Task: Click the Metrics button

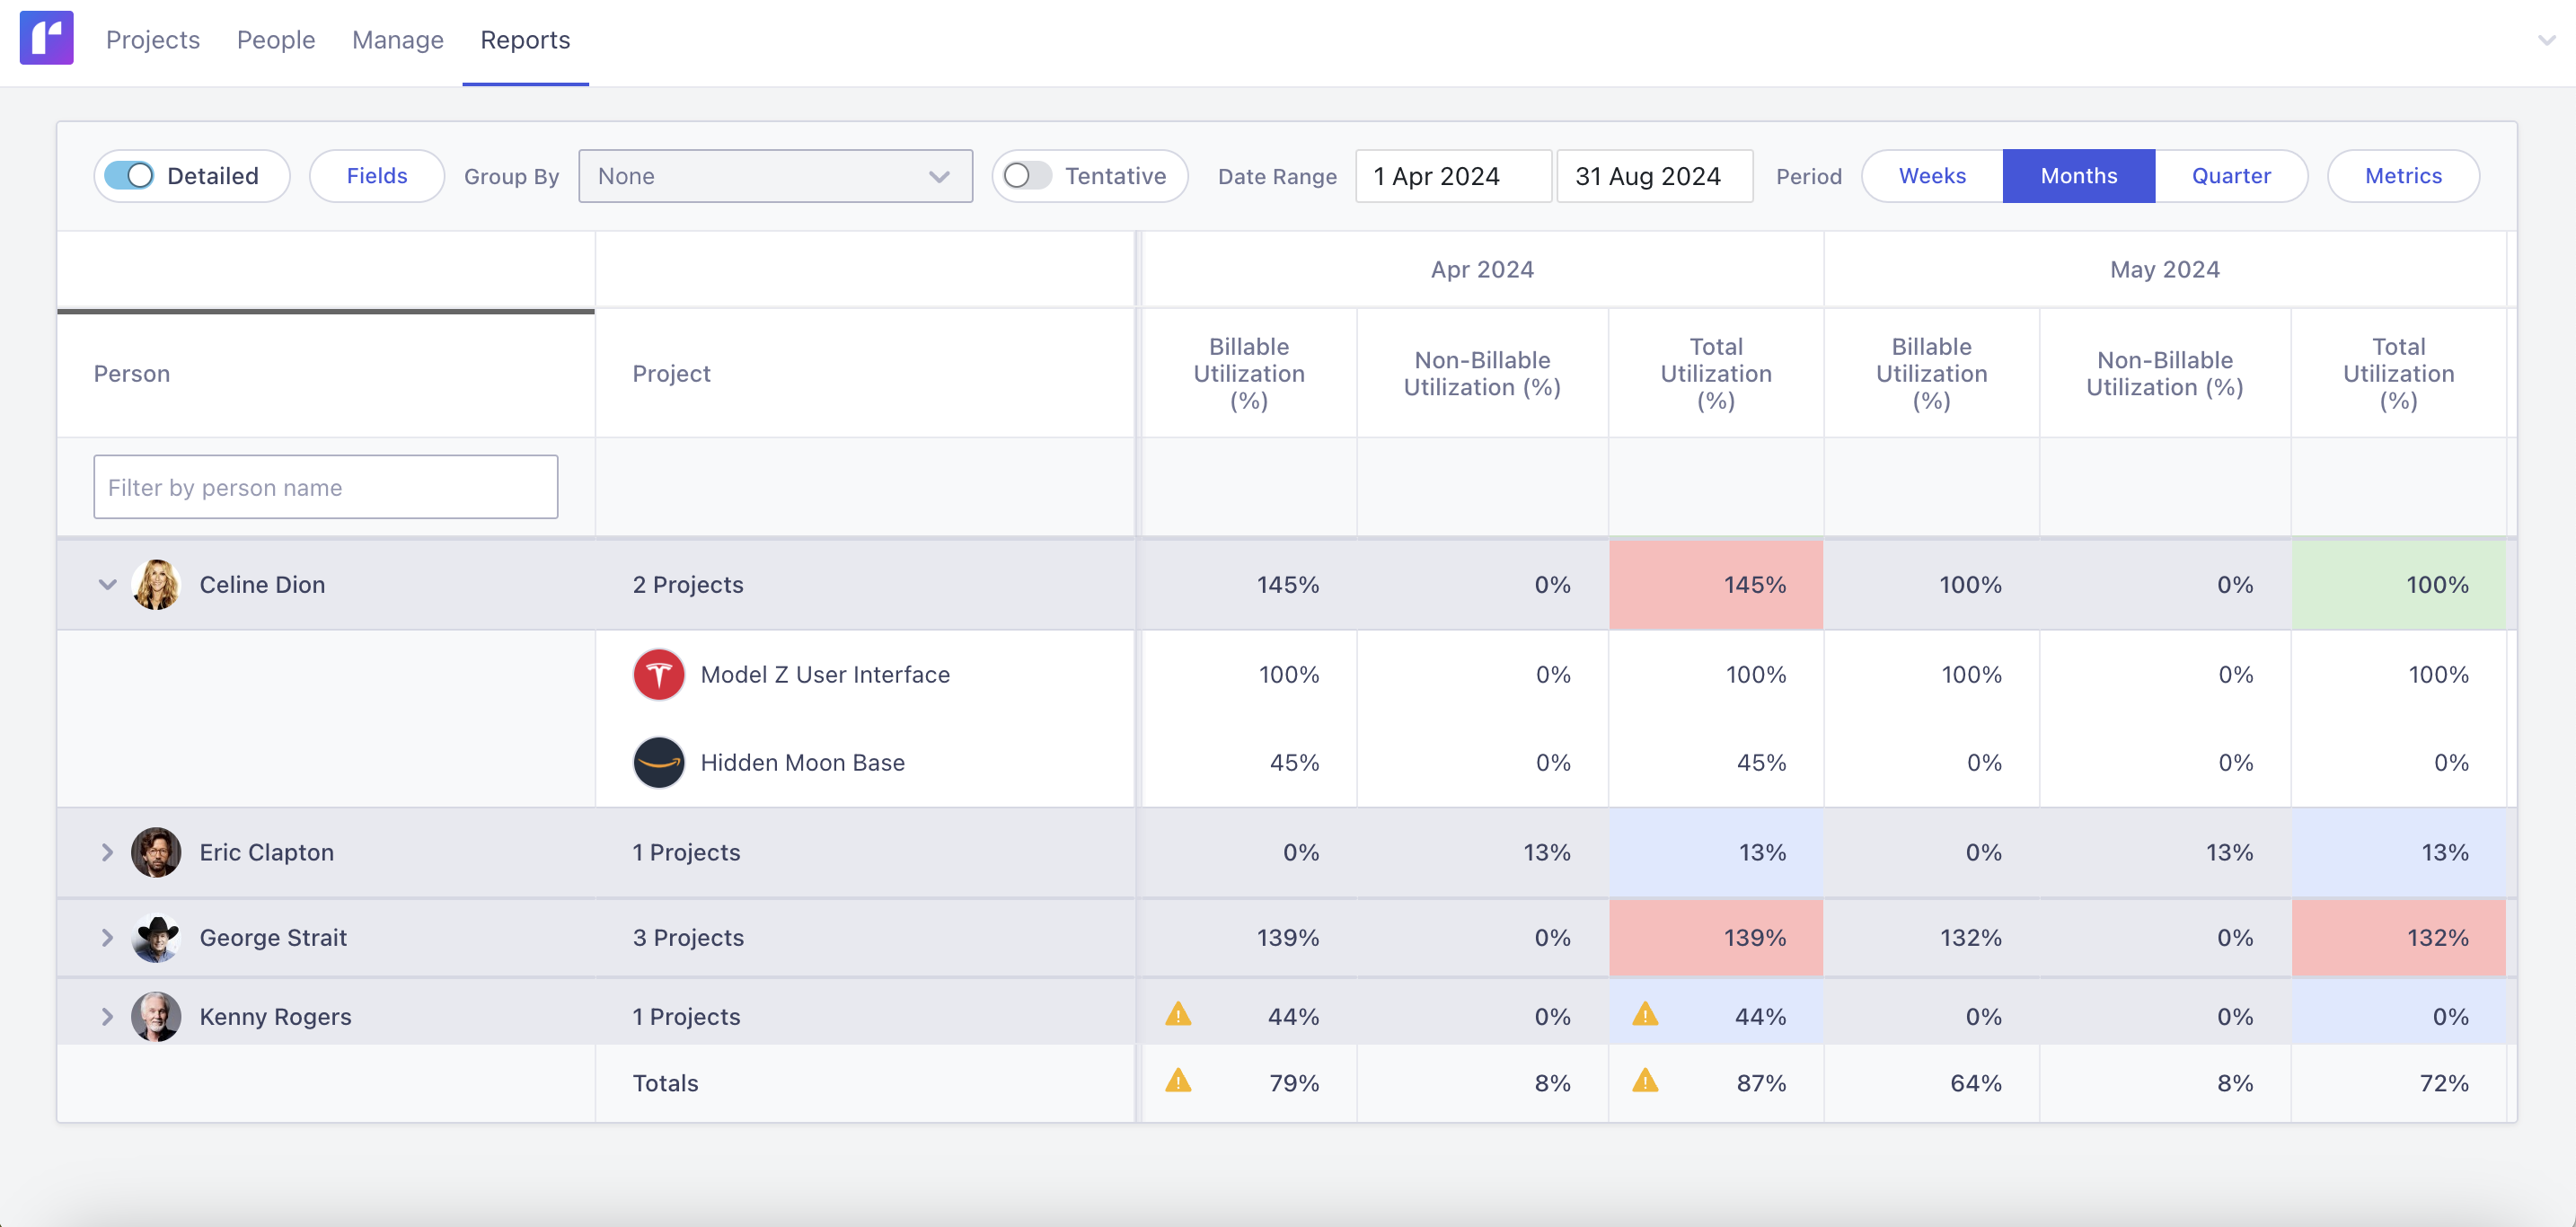Action: [x=2403, y=175]
